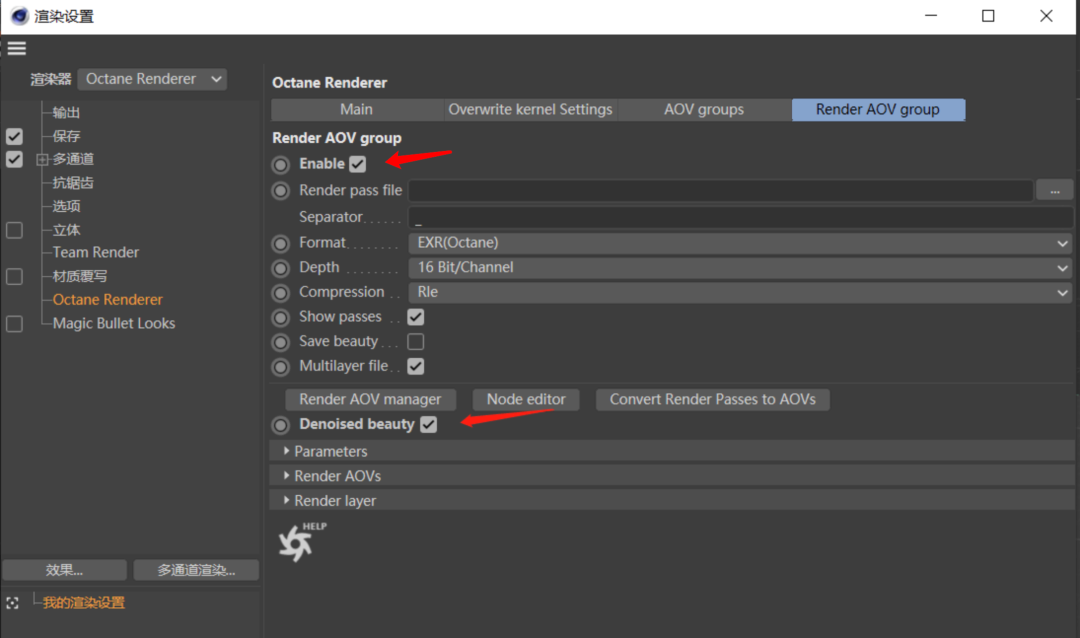1080x638 pixels.
Task: Open the Compression Rle dropdown
Action: point(740,293)
